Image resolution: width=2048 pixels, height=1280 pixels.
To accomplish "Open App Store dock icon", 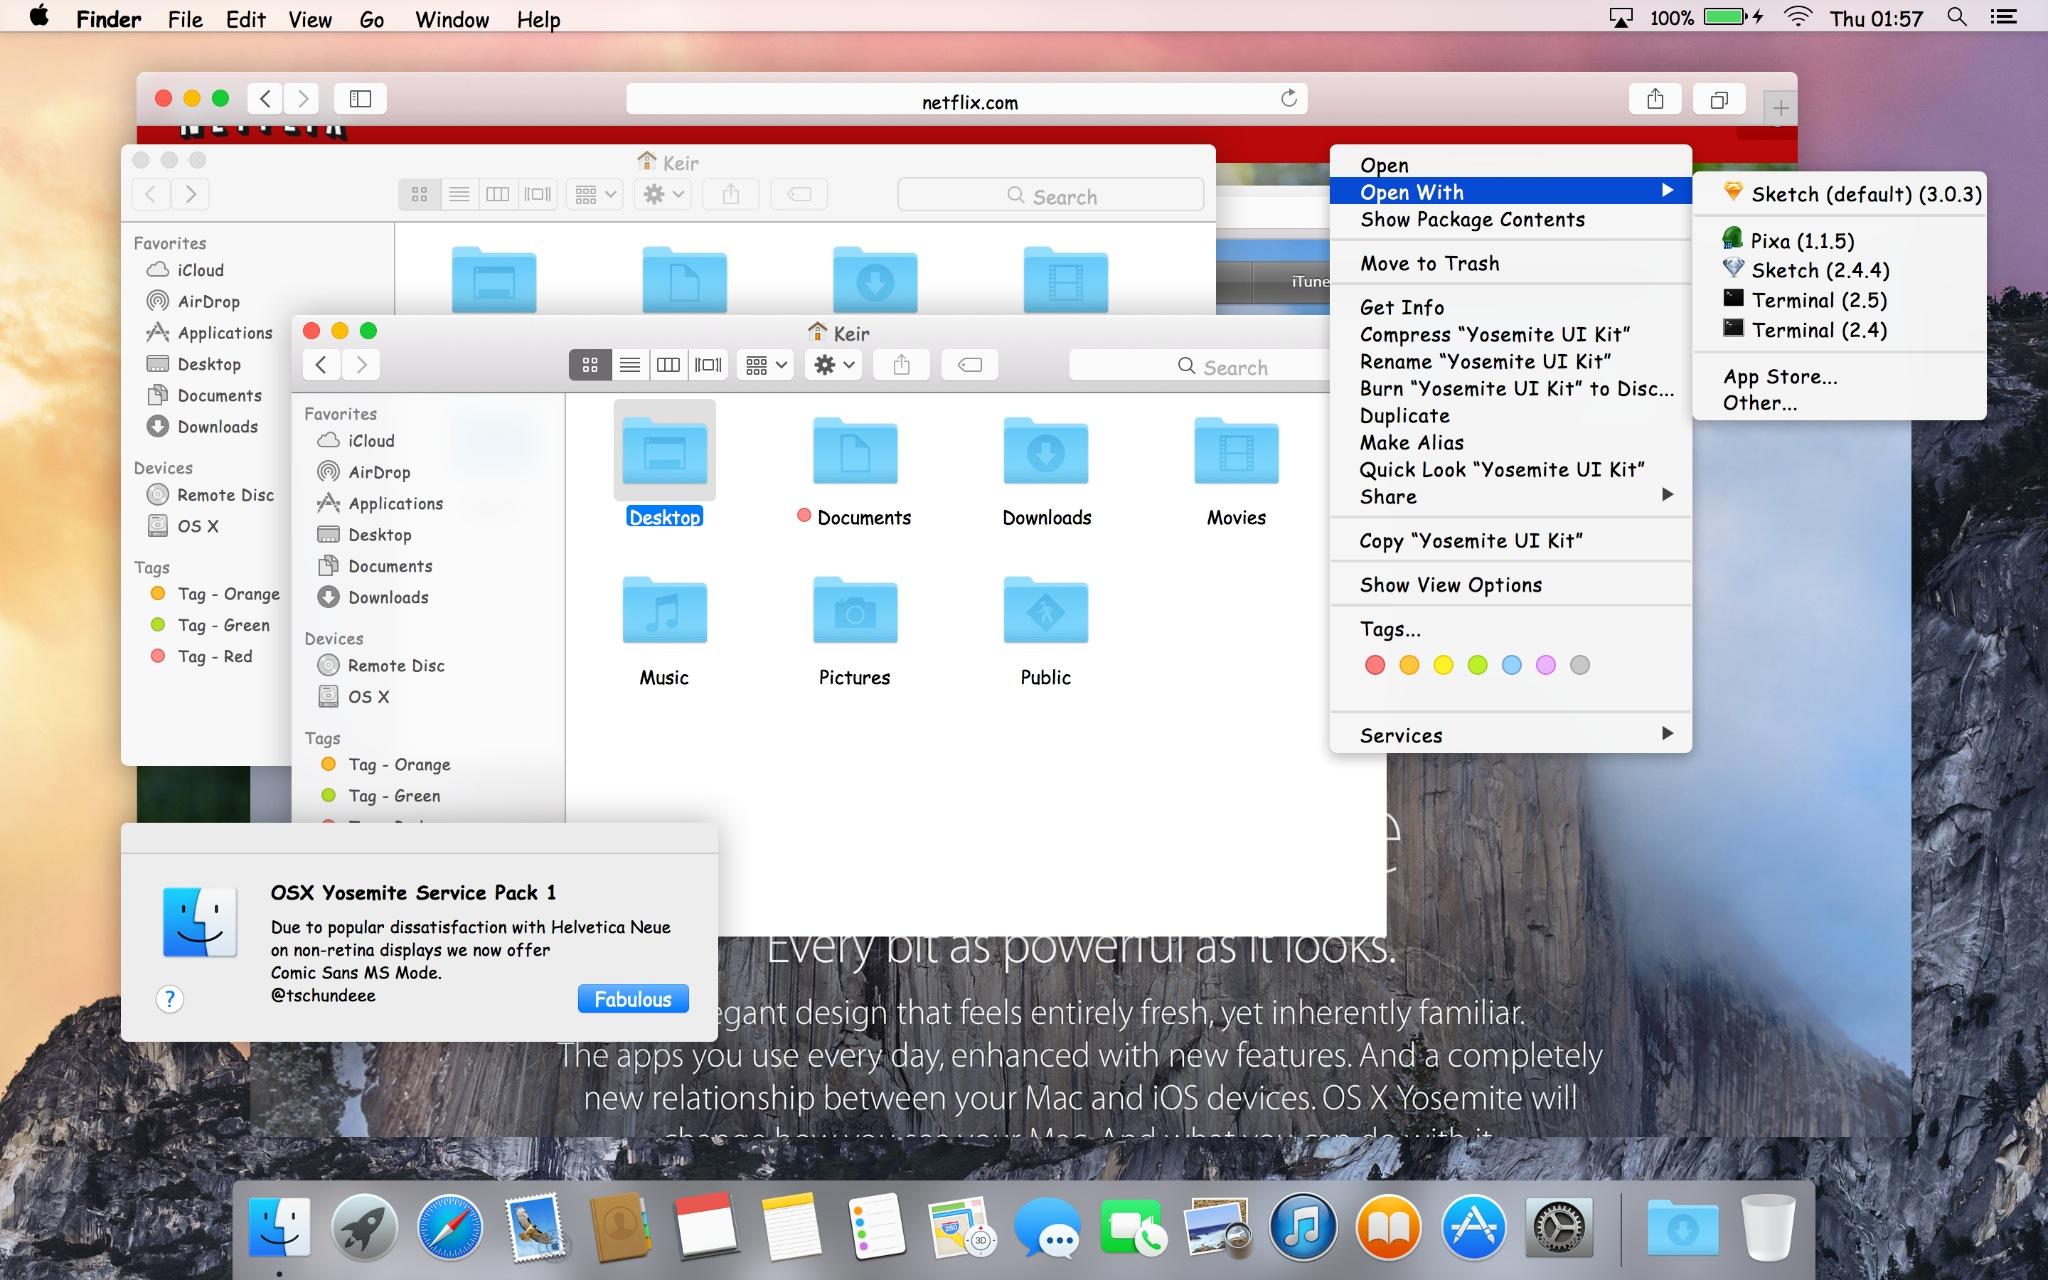I will (x=1473, y=1227).
